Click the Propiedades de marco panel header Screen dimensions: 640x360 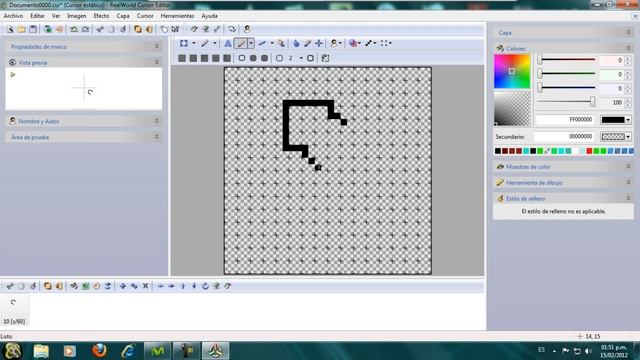(x=84, y=47)
